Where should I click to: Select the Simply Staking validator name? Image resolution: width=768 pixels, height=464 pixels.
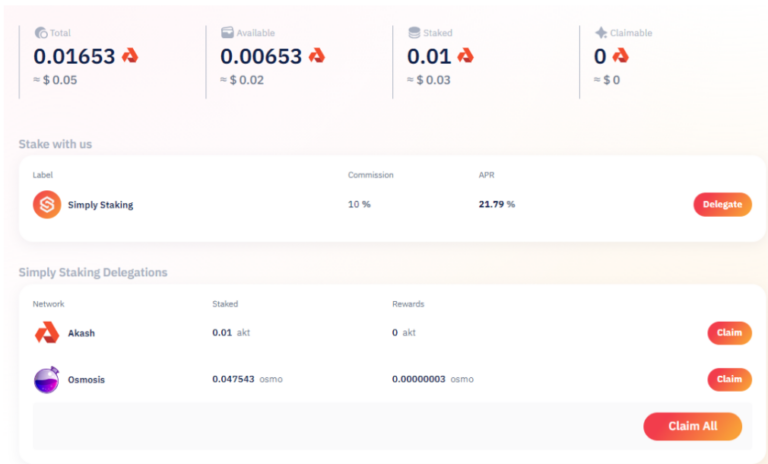coord(100,205)
